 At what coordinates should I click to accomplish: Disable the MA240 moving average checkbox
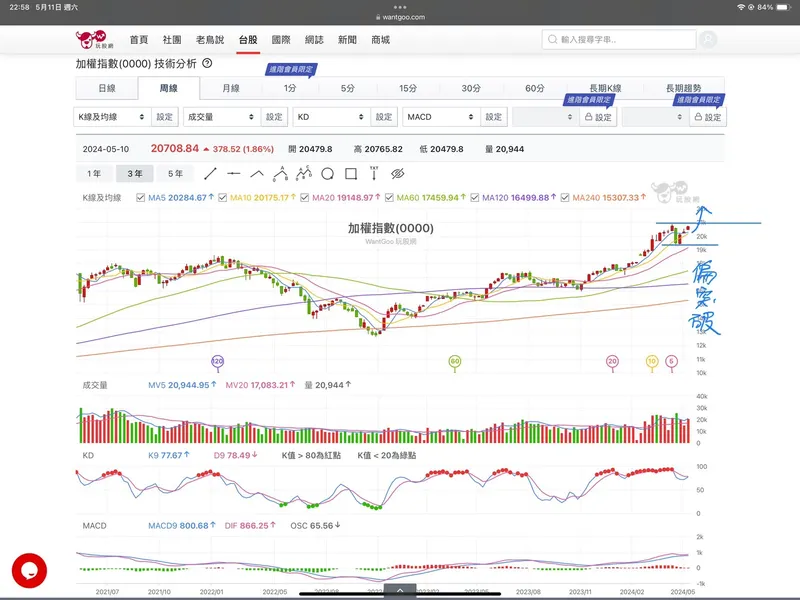pyautogui.click(x=565, y=198)
